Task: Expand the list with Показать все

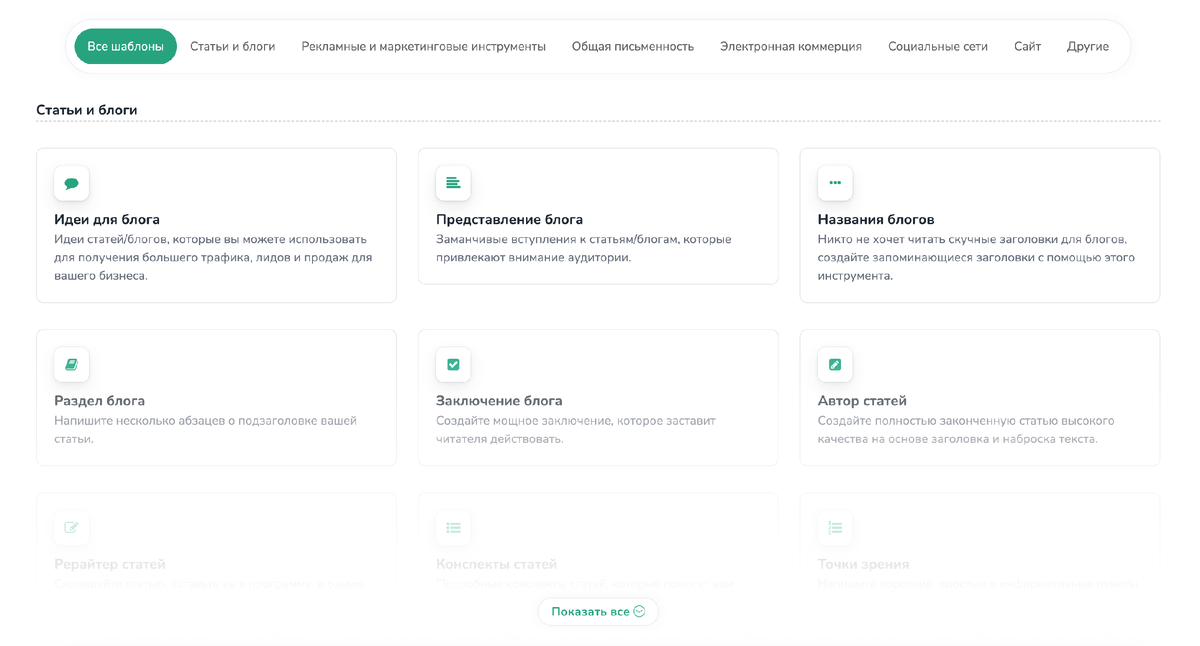Action: (x=598, y=612)
